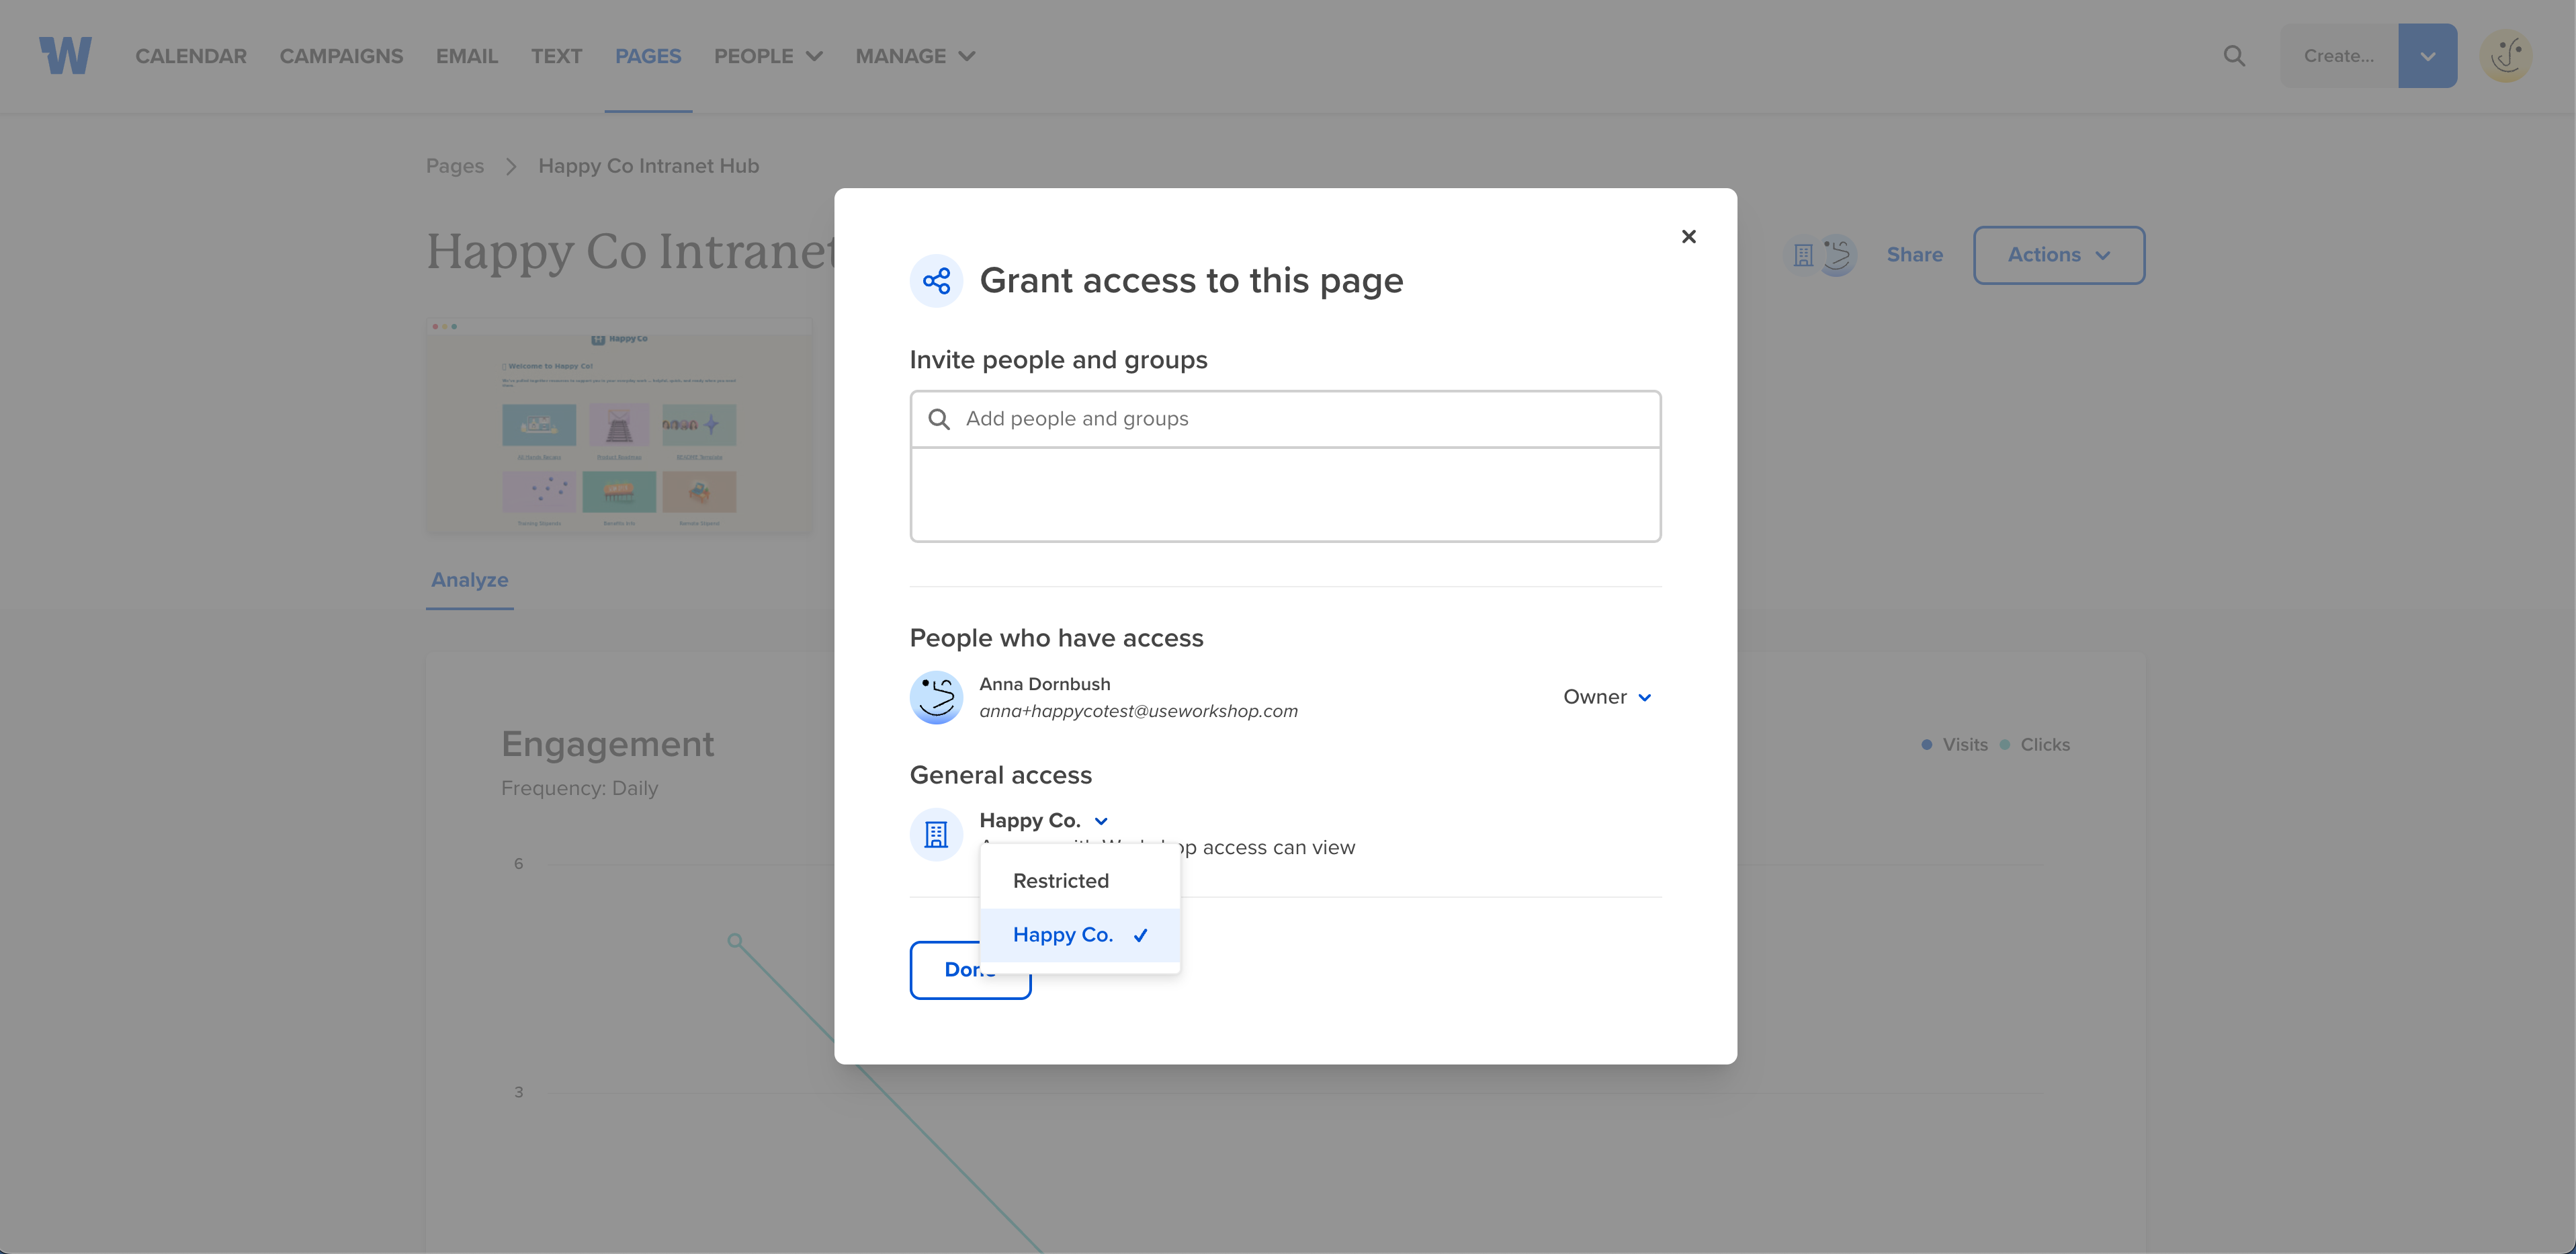Click the Happy Co. building icon under General access
This screenshot has width=2576, height=1254.
pos(936,834)
